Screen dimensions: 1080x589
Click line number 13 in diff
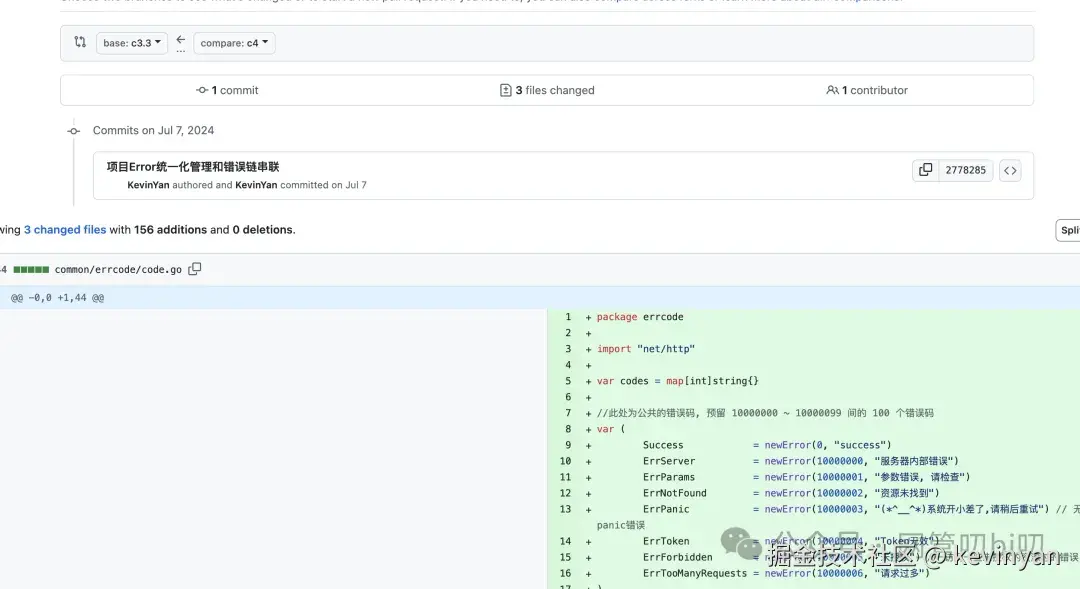(565, 509)
